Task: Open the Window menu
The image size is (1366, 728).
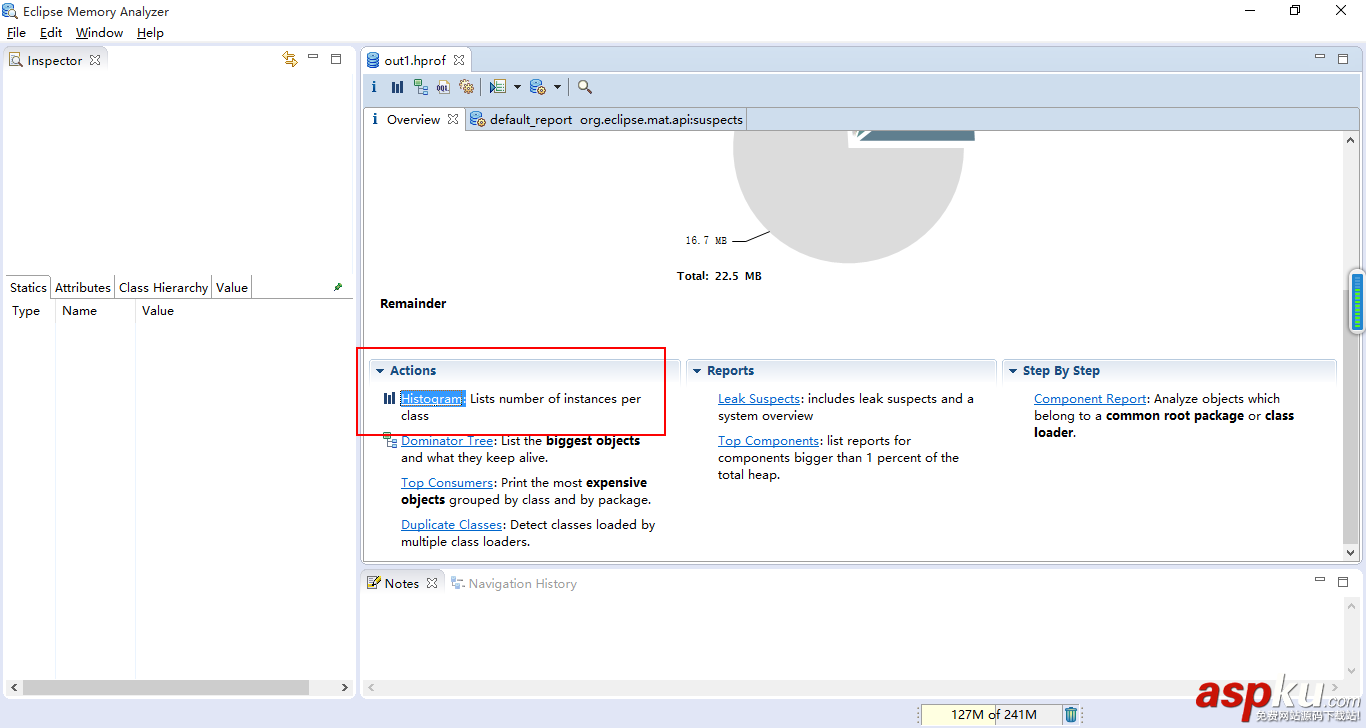Action: pos(99,33)
